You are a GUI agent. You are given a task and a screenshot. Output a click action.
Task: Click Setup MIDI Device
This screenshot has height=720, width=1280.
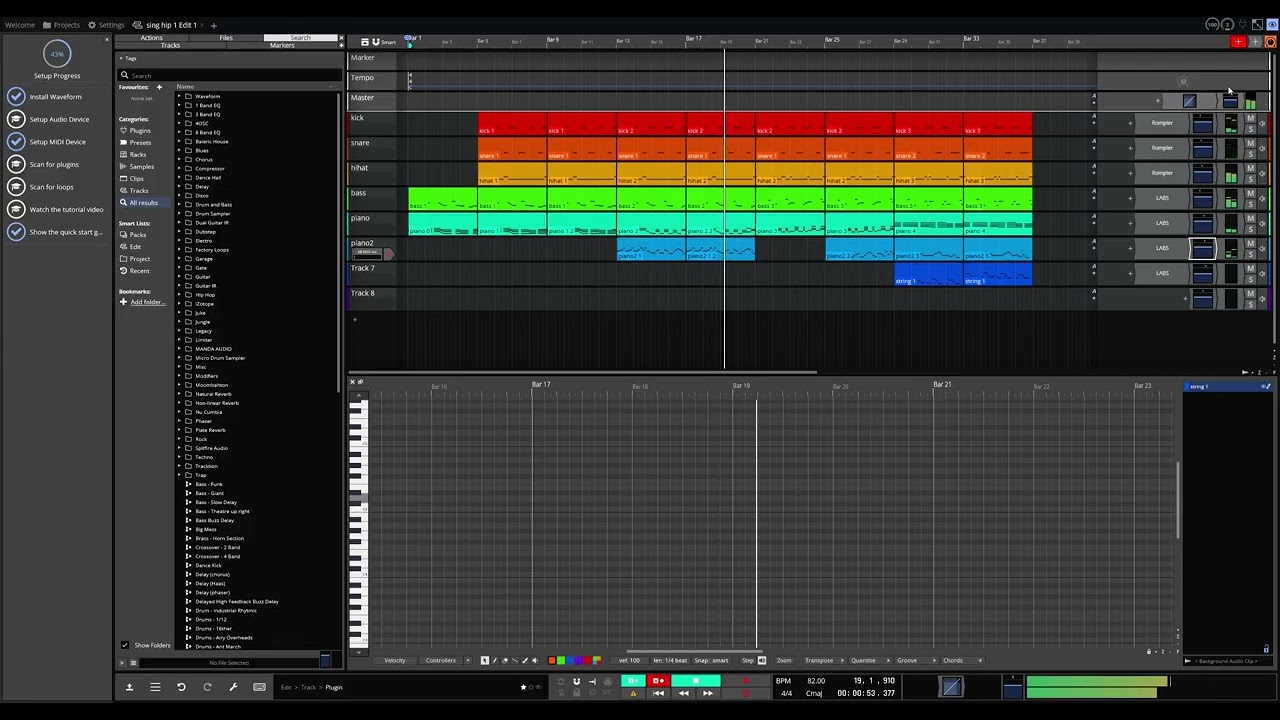tap(57, 142)
